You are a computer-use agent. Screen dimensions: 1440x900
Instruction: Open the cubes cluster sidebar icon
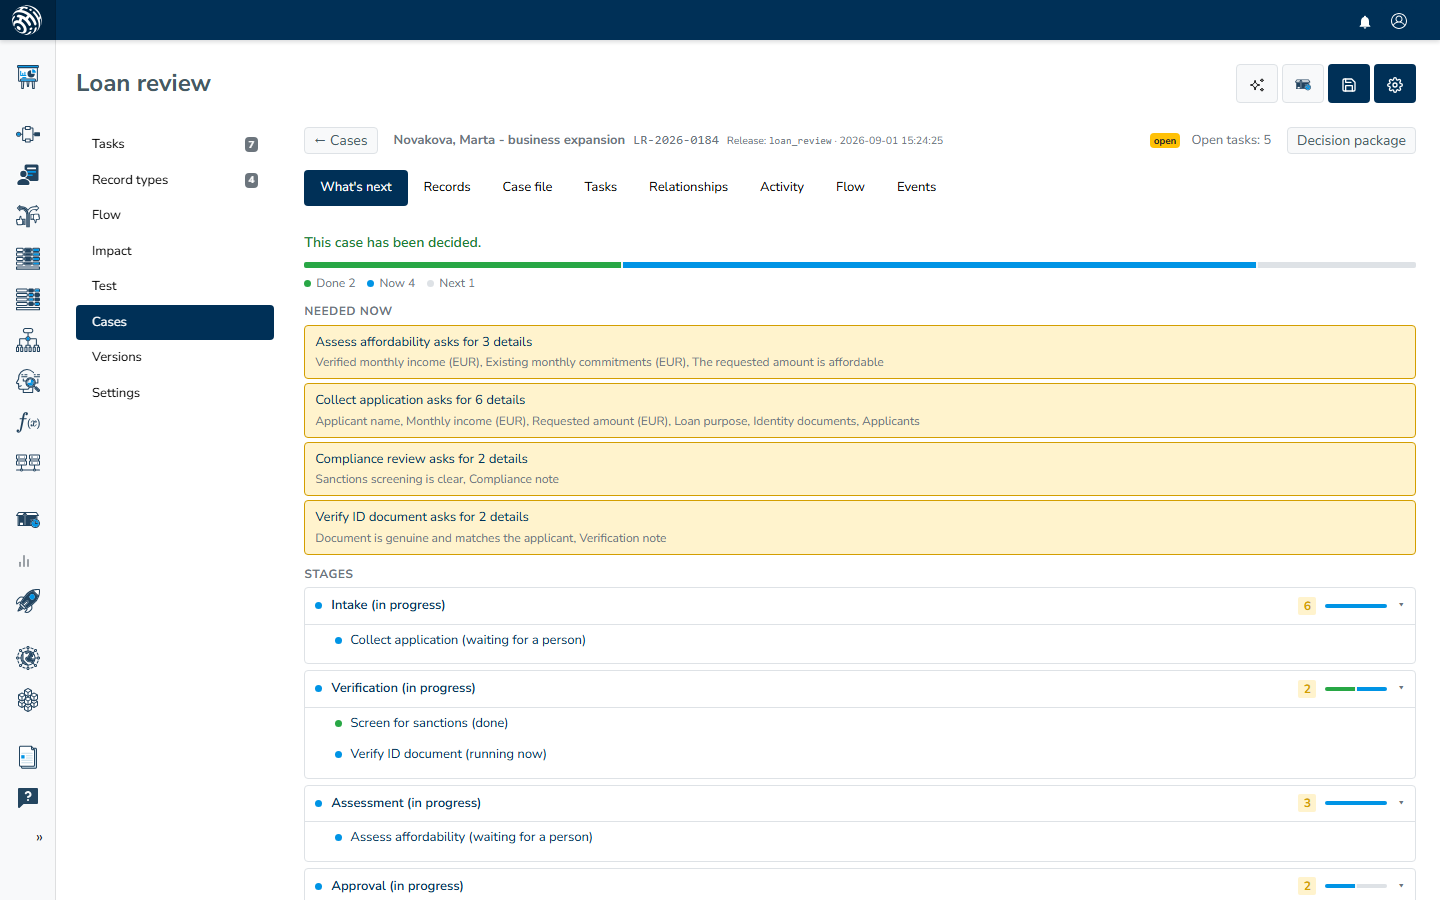click(28, 700)
